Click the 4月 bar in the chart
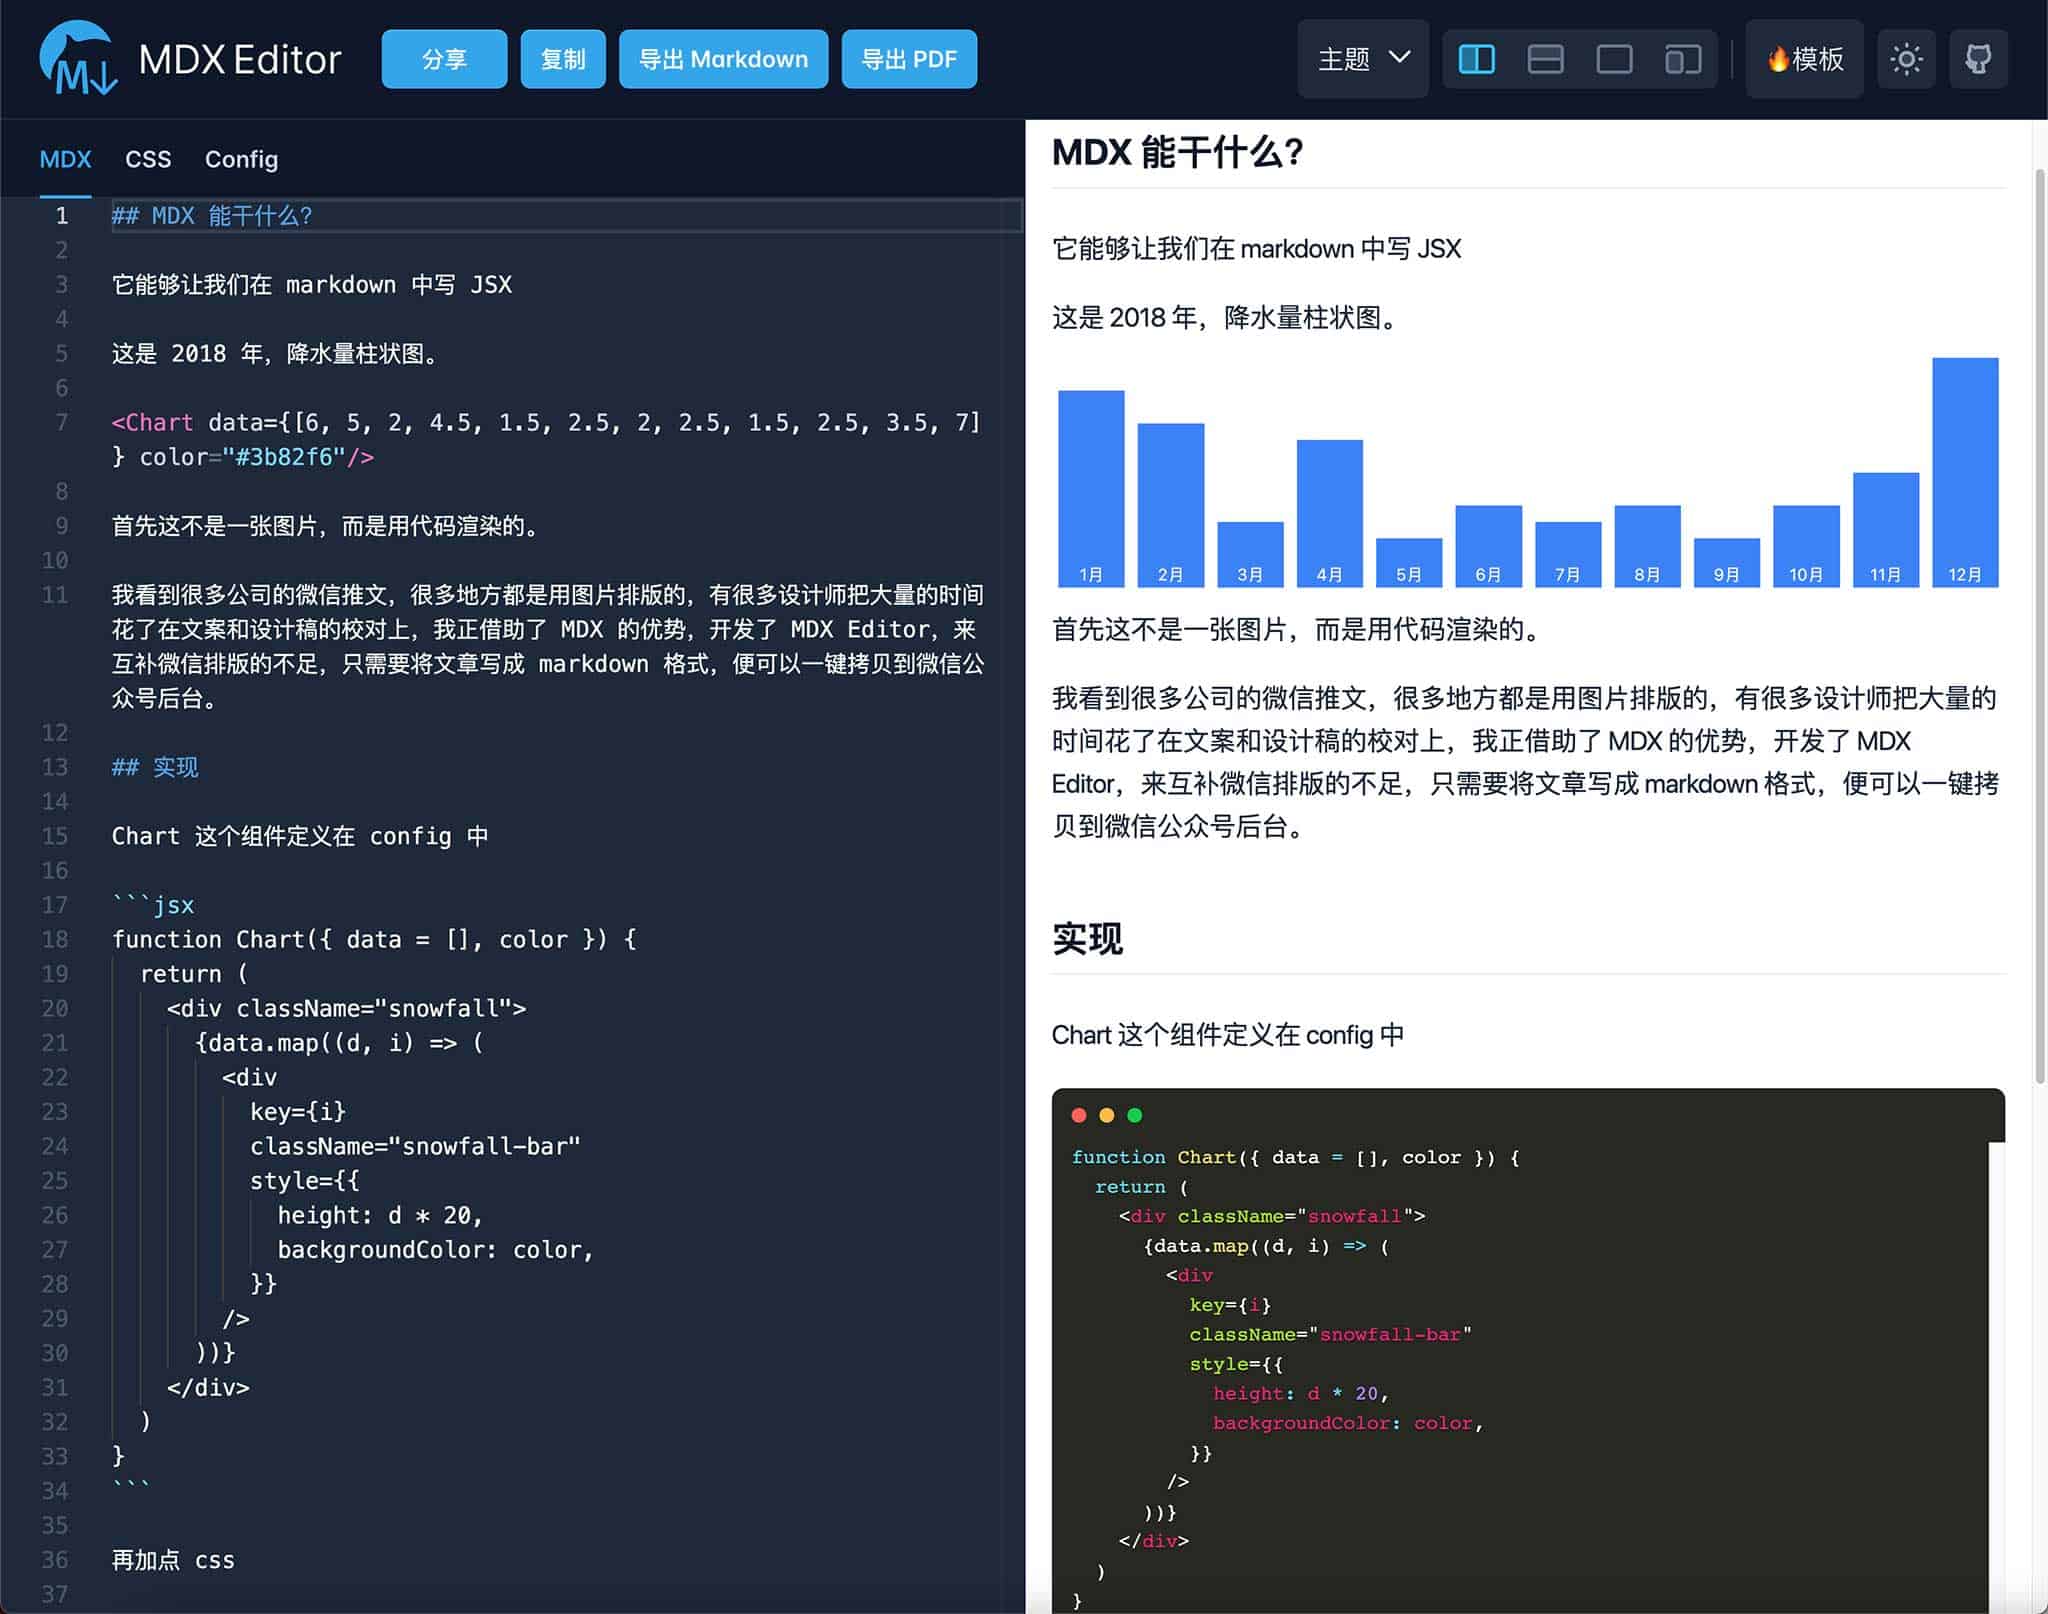This screenshot has width=2048, height=1614. point(1329,513)
